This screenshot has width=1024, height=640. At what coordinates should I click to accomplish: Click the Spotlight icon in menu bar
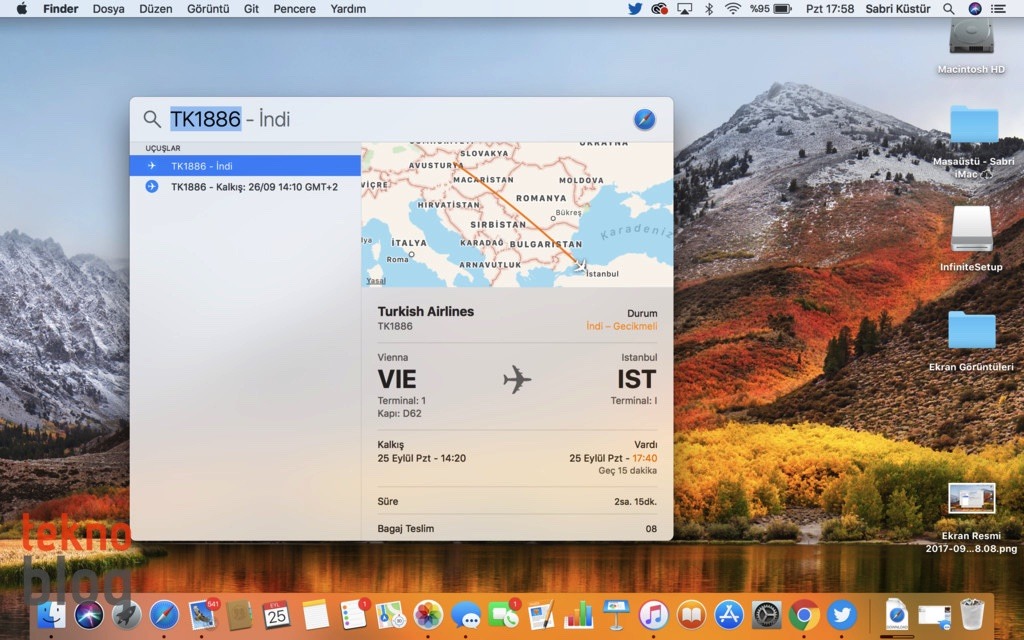tap(949, 8)
